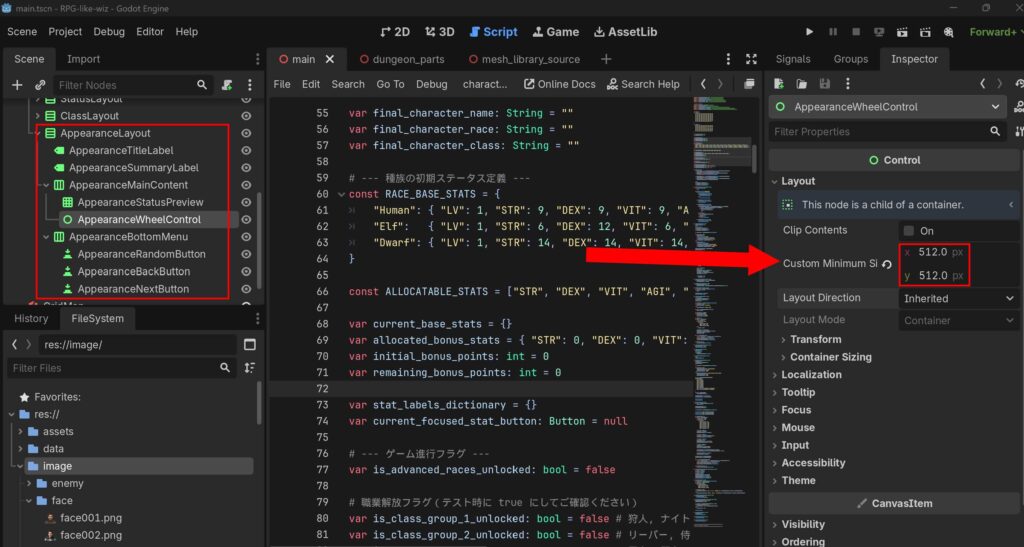Open the Debug menu
1024x547 pixels.
tap(108, 31)
